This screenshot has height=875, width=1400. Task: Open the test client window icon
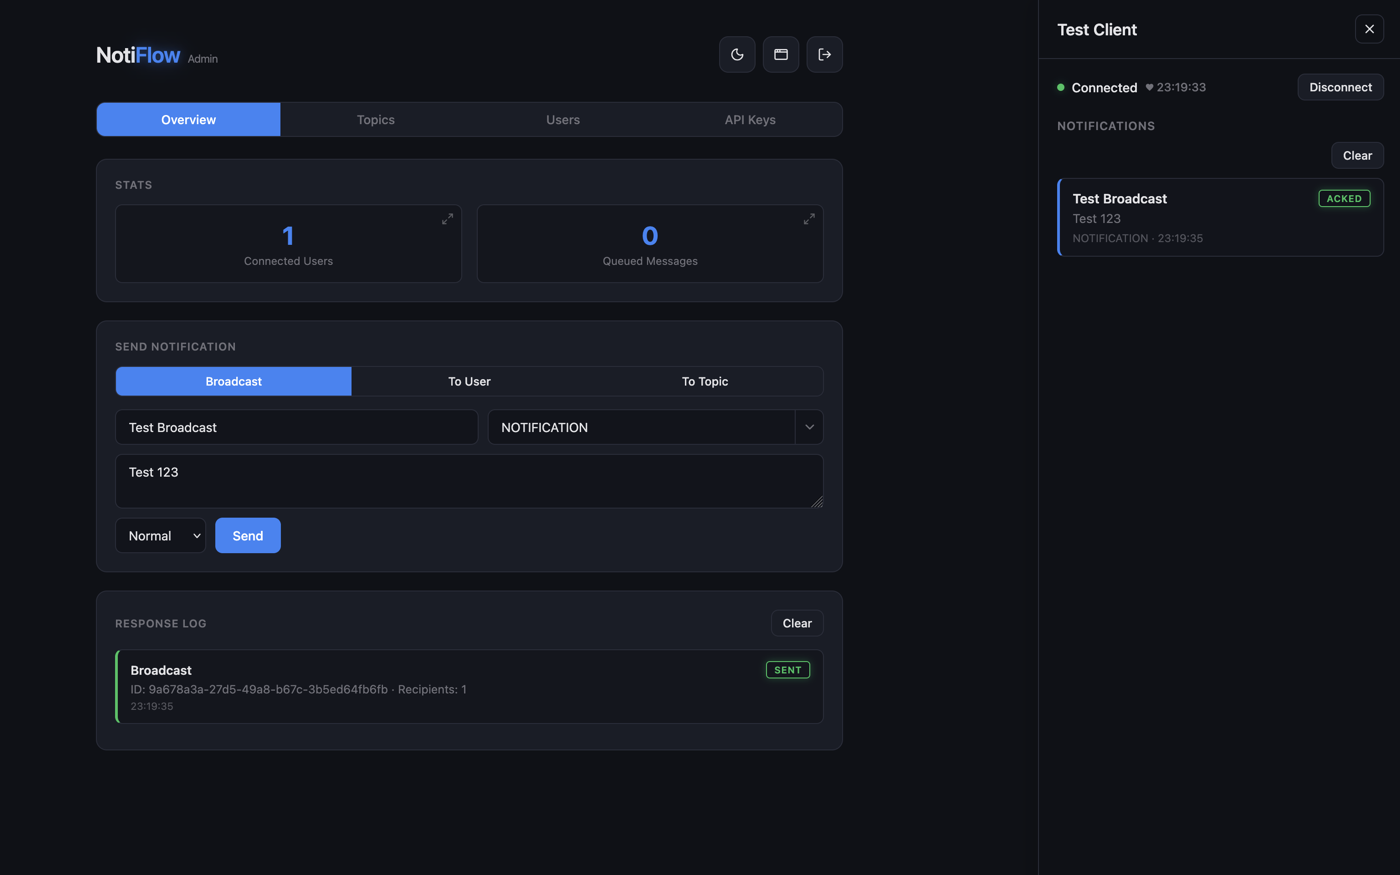pos(781,55)
